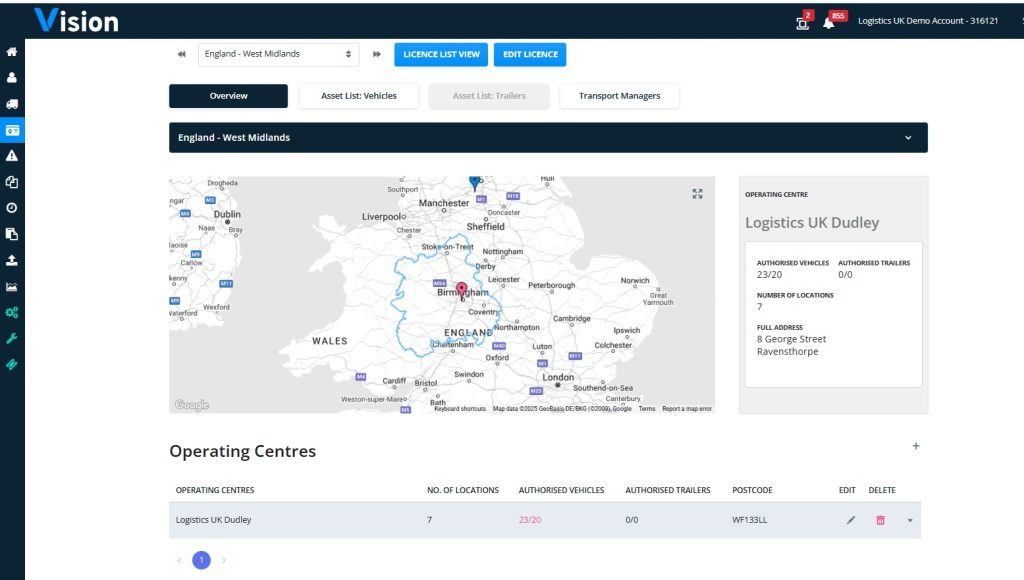Switch to Asset List: Vehicles tab
Screen dimensions: 1024x580
click(x=359, y=96)
